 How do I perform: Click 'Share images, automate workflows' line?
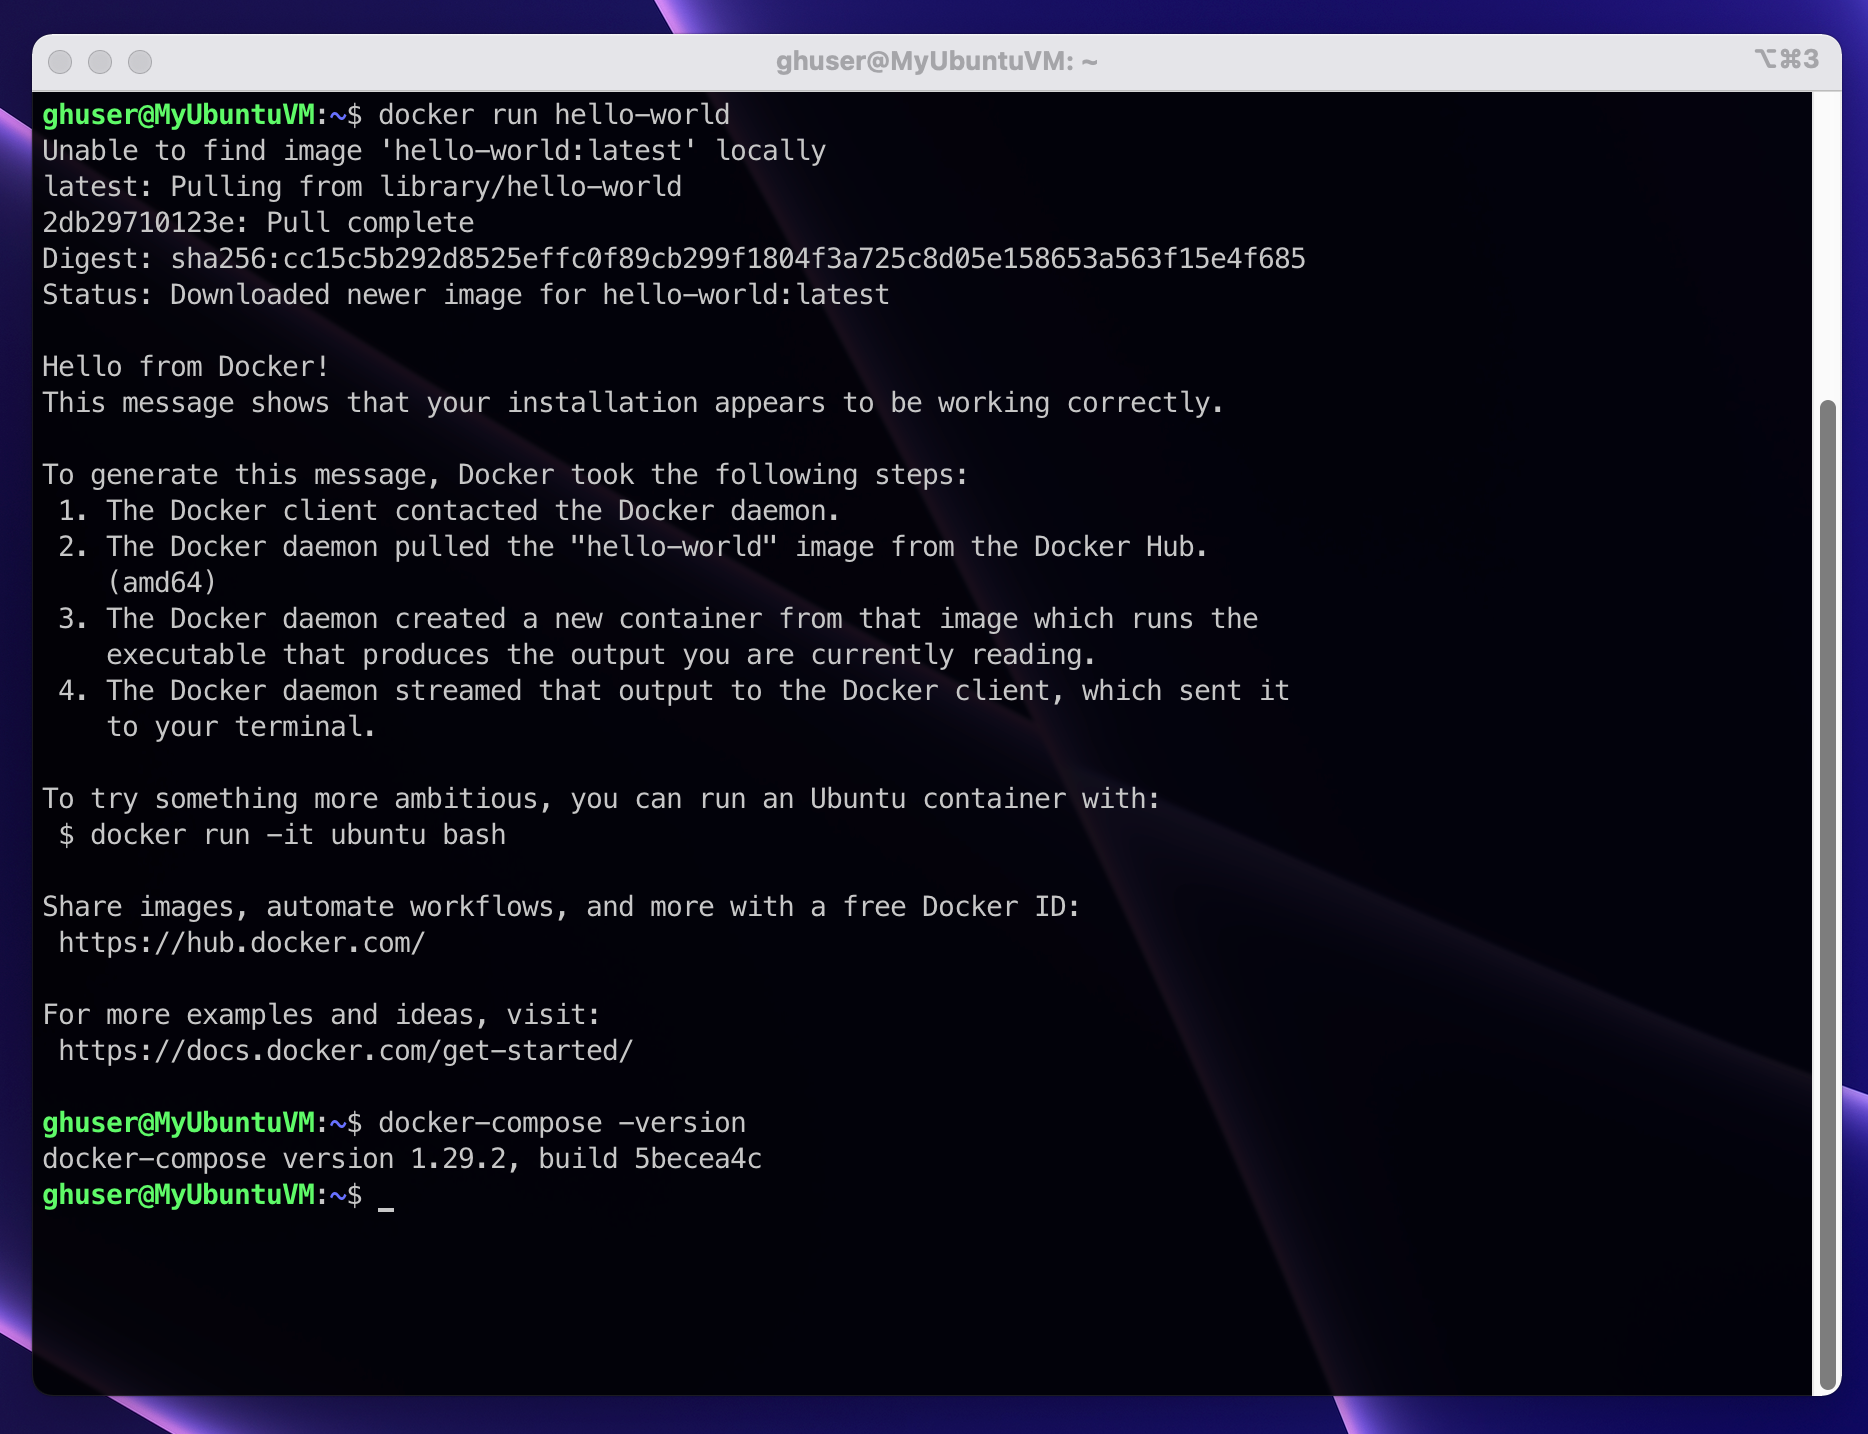click(x=561, y=907)
